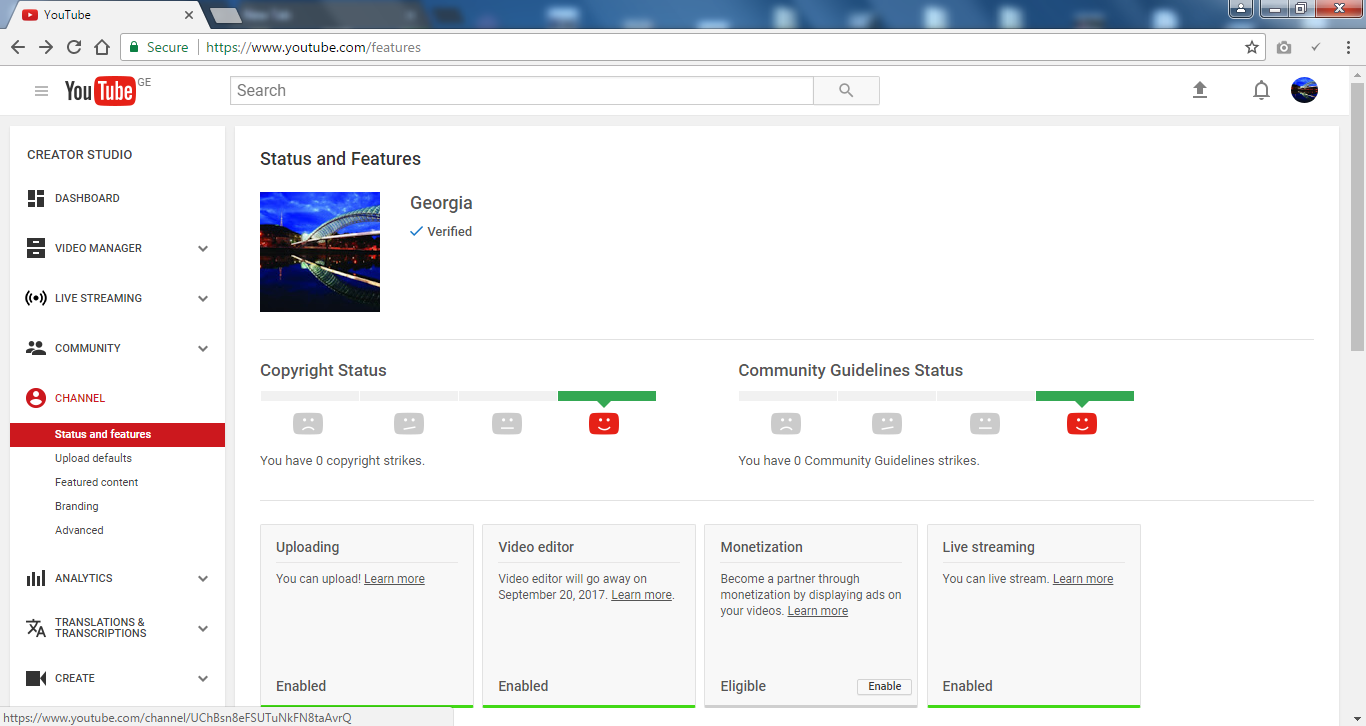The image size is (1366, 726).
Task: Reload the page
Action: coord(74,47)
